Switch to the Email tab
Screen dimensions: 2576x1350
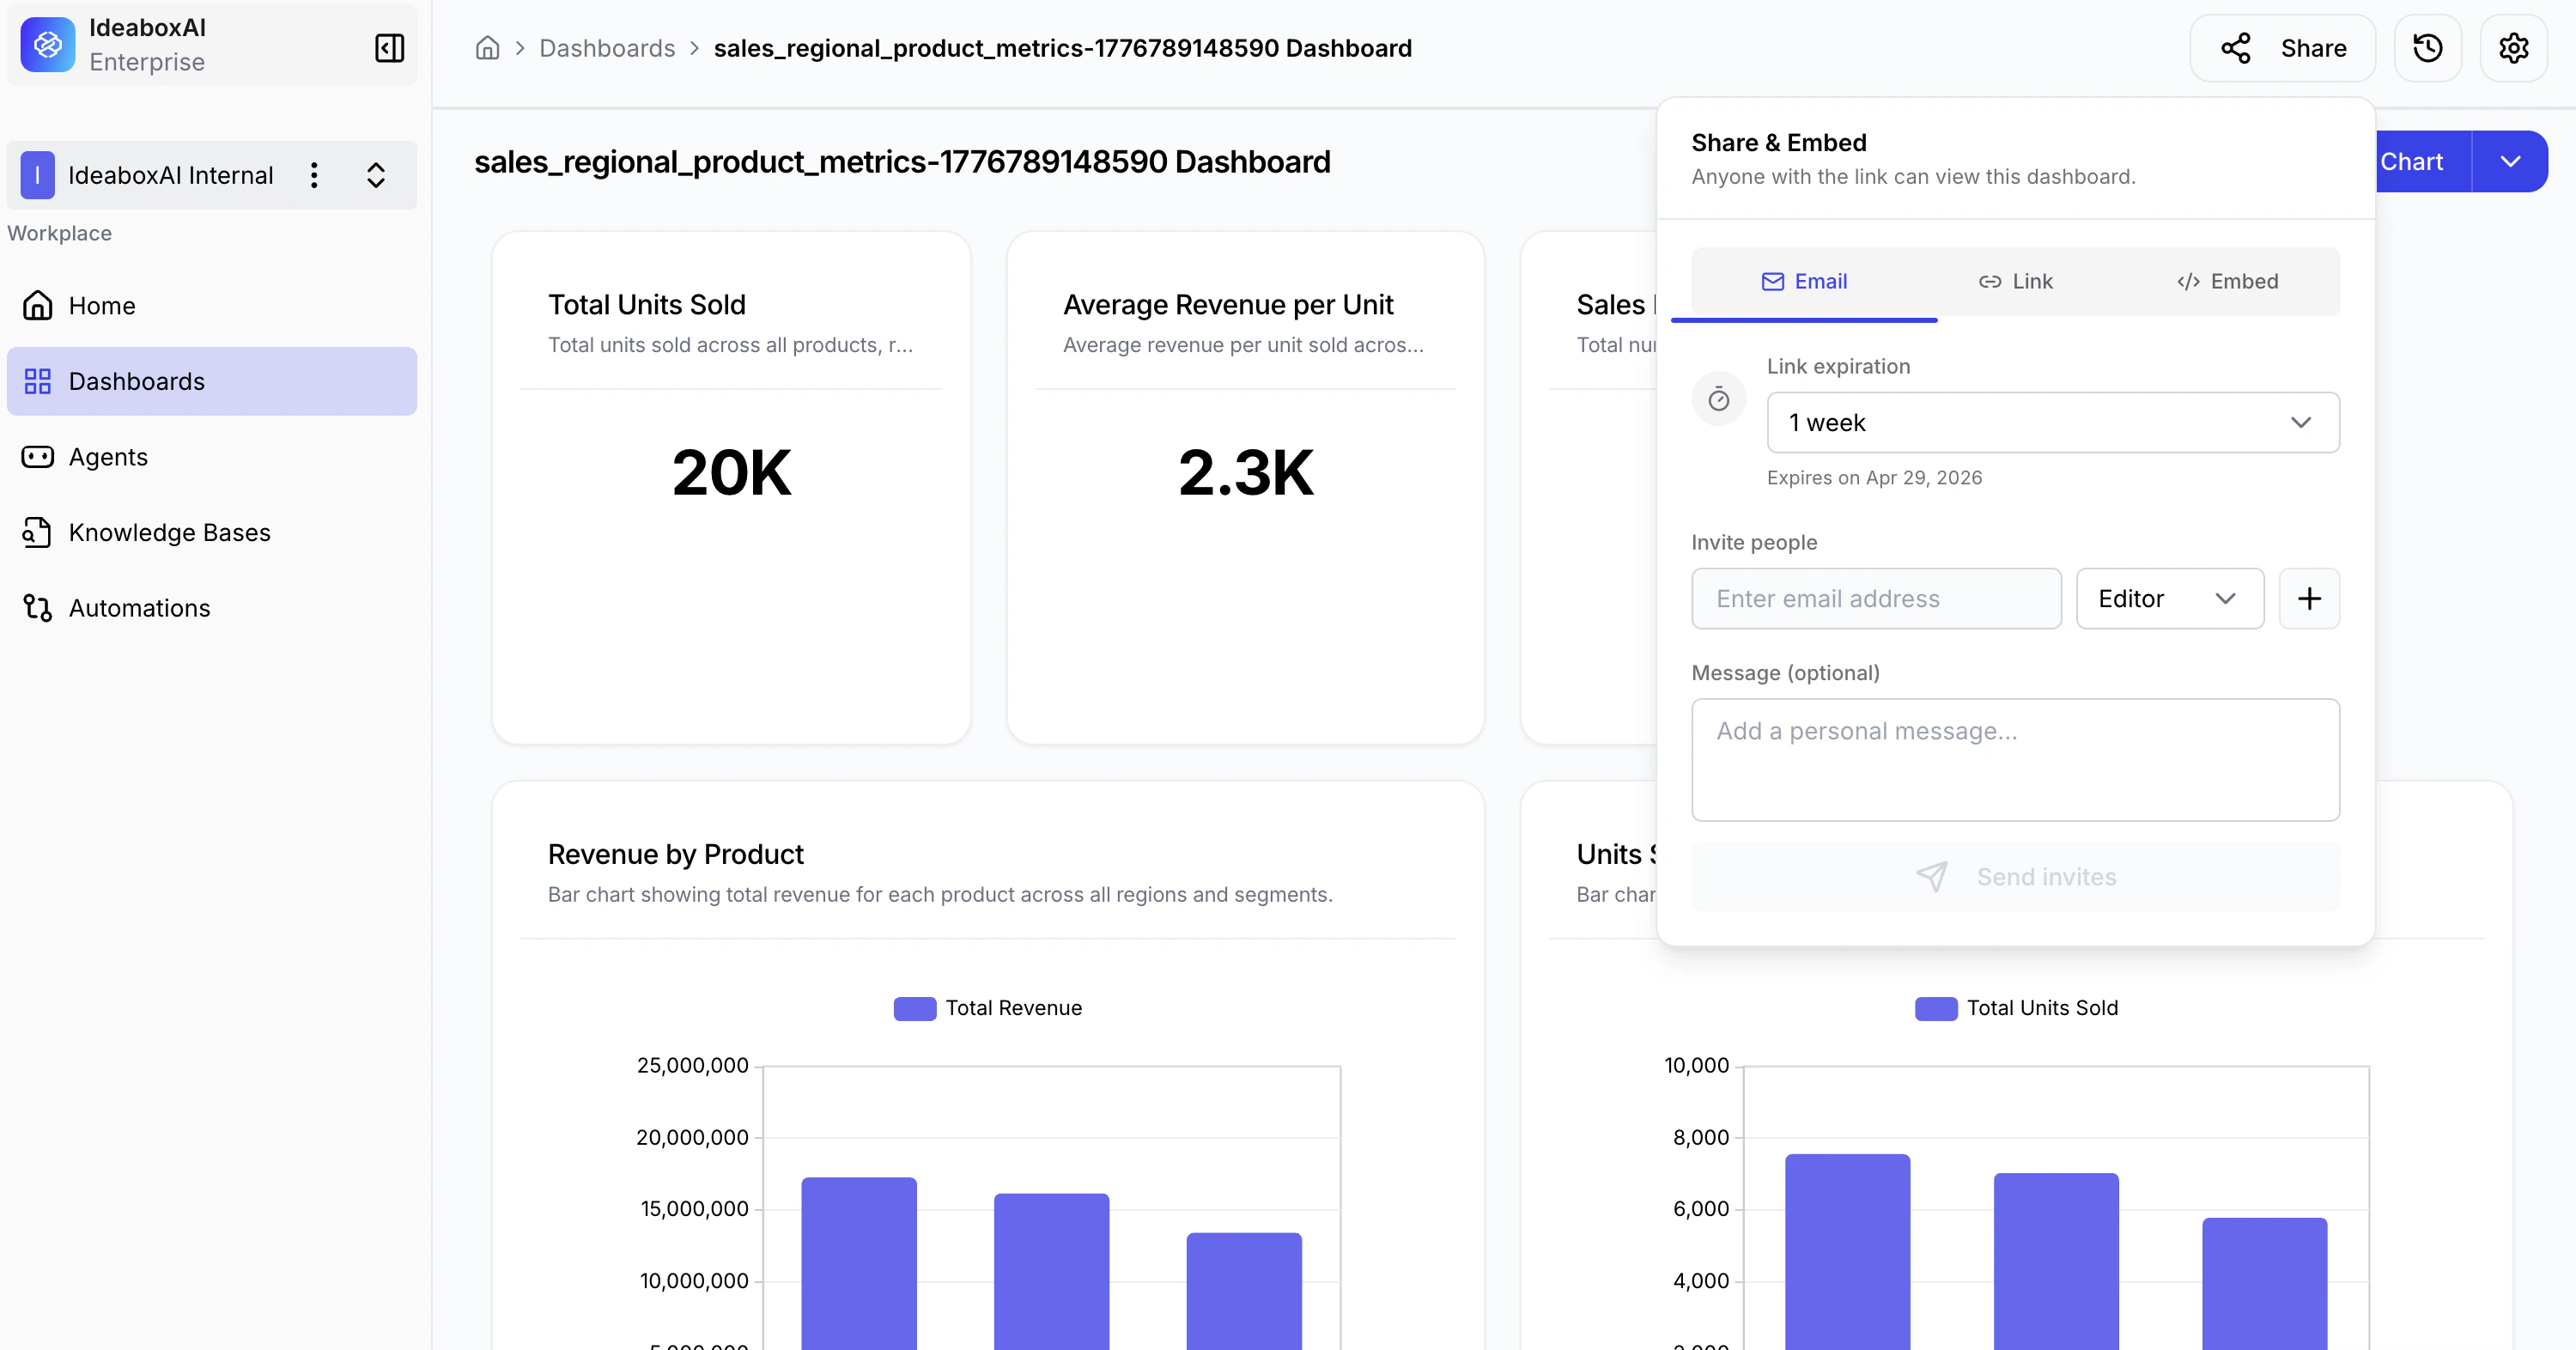[1804, 282]
